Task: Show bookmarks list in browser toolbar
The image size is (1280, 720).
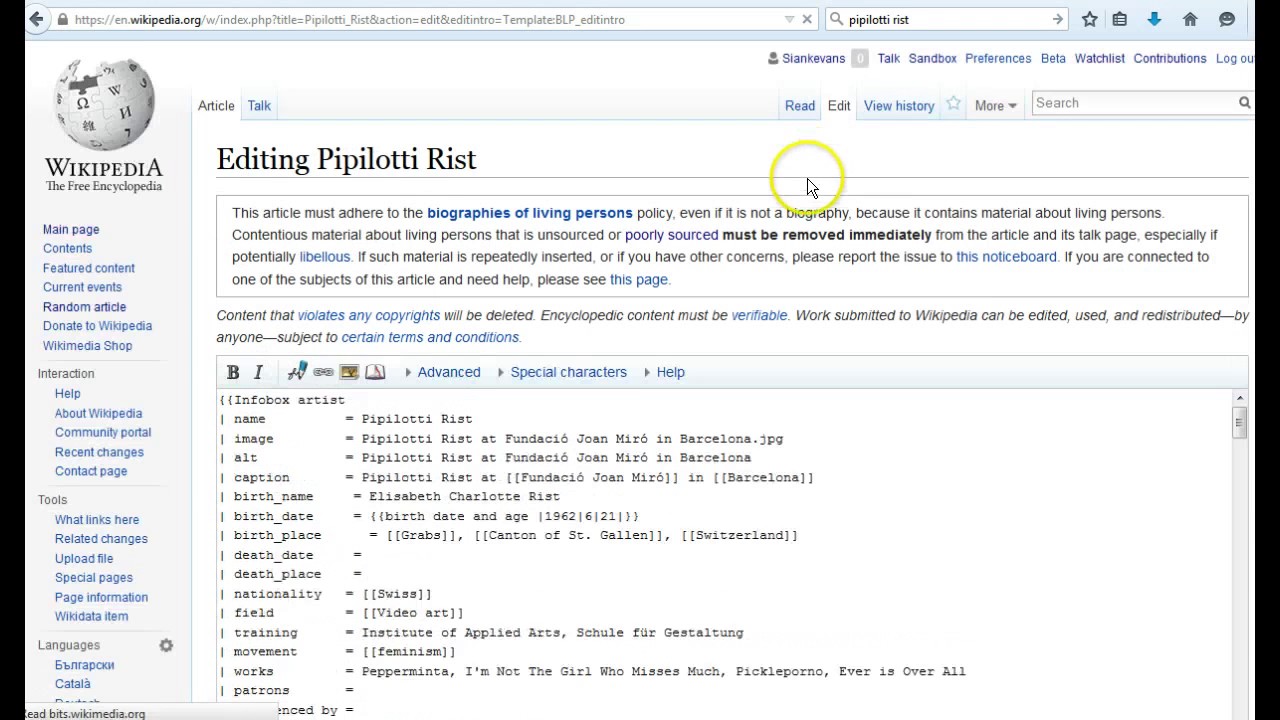Action: tap(1120, 19)
